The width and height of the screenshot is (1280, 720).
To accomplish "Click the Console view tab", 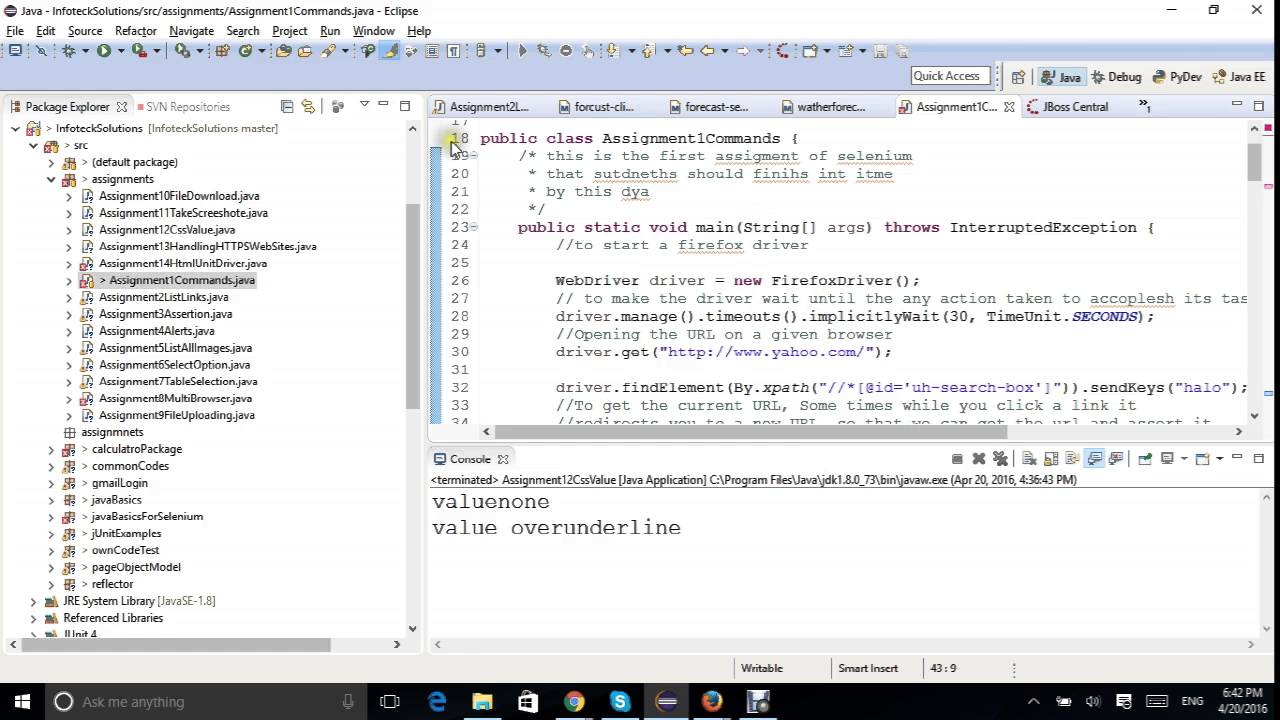I will pos(470,459).
